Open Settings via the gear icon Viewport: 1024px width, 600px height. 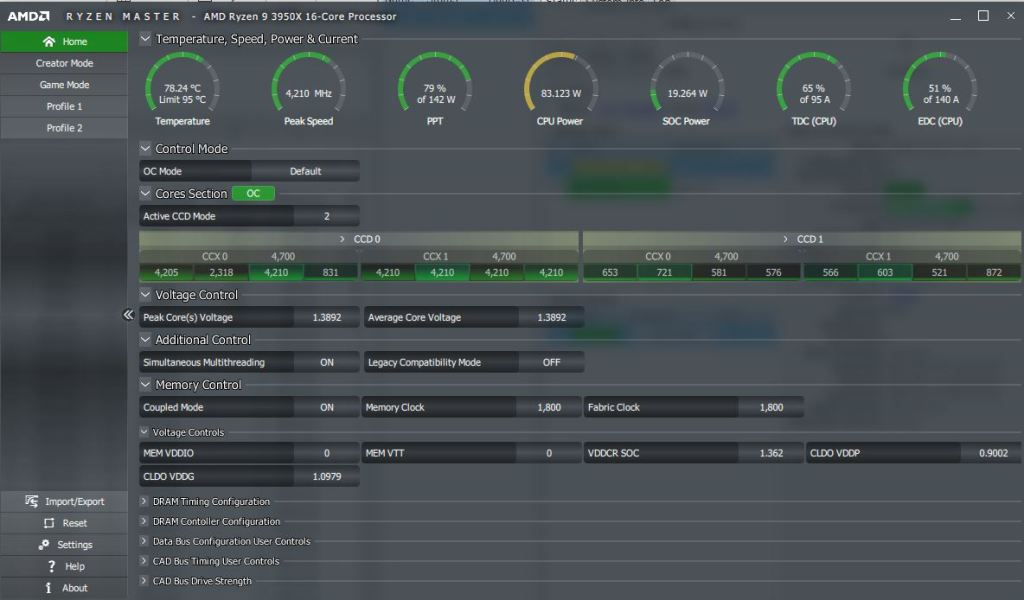[44, 545]
